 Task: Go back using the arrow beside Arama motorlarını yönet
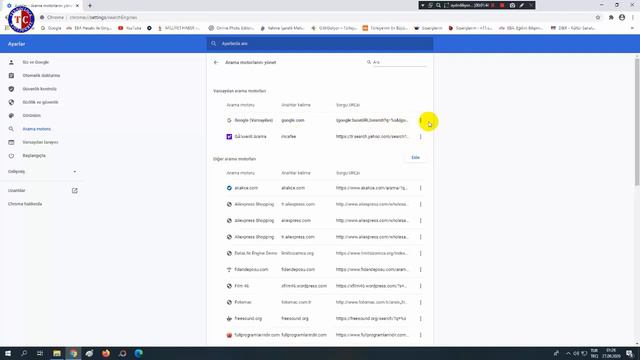pyautogui.click(x=216, y=62)
